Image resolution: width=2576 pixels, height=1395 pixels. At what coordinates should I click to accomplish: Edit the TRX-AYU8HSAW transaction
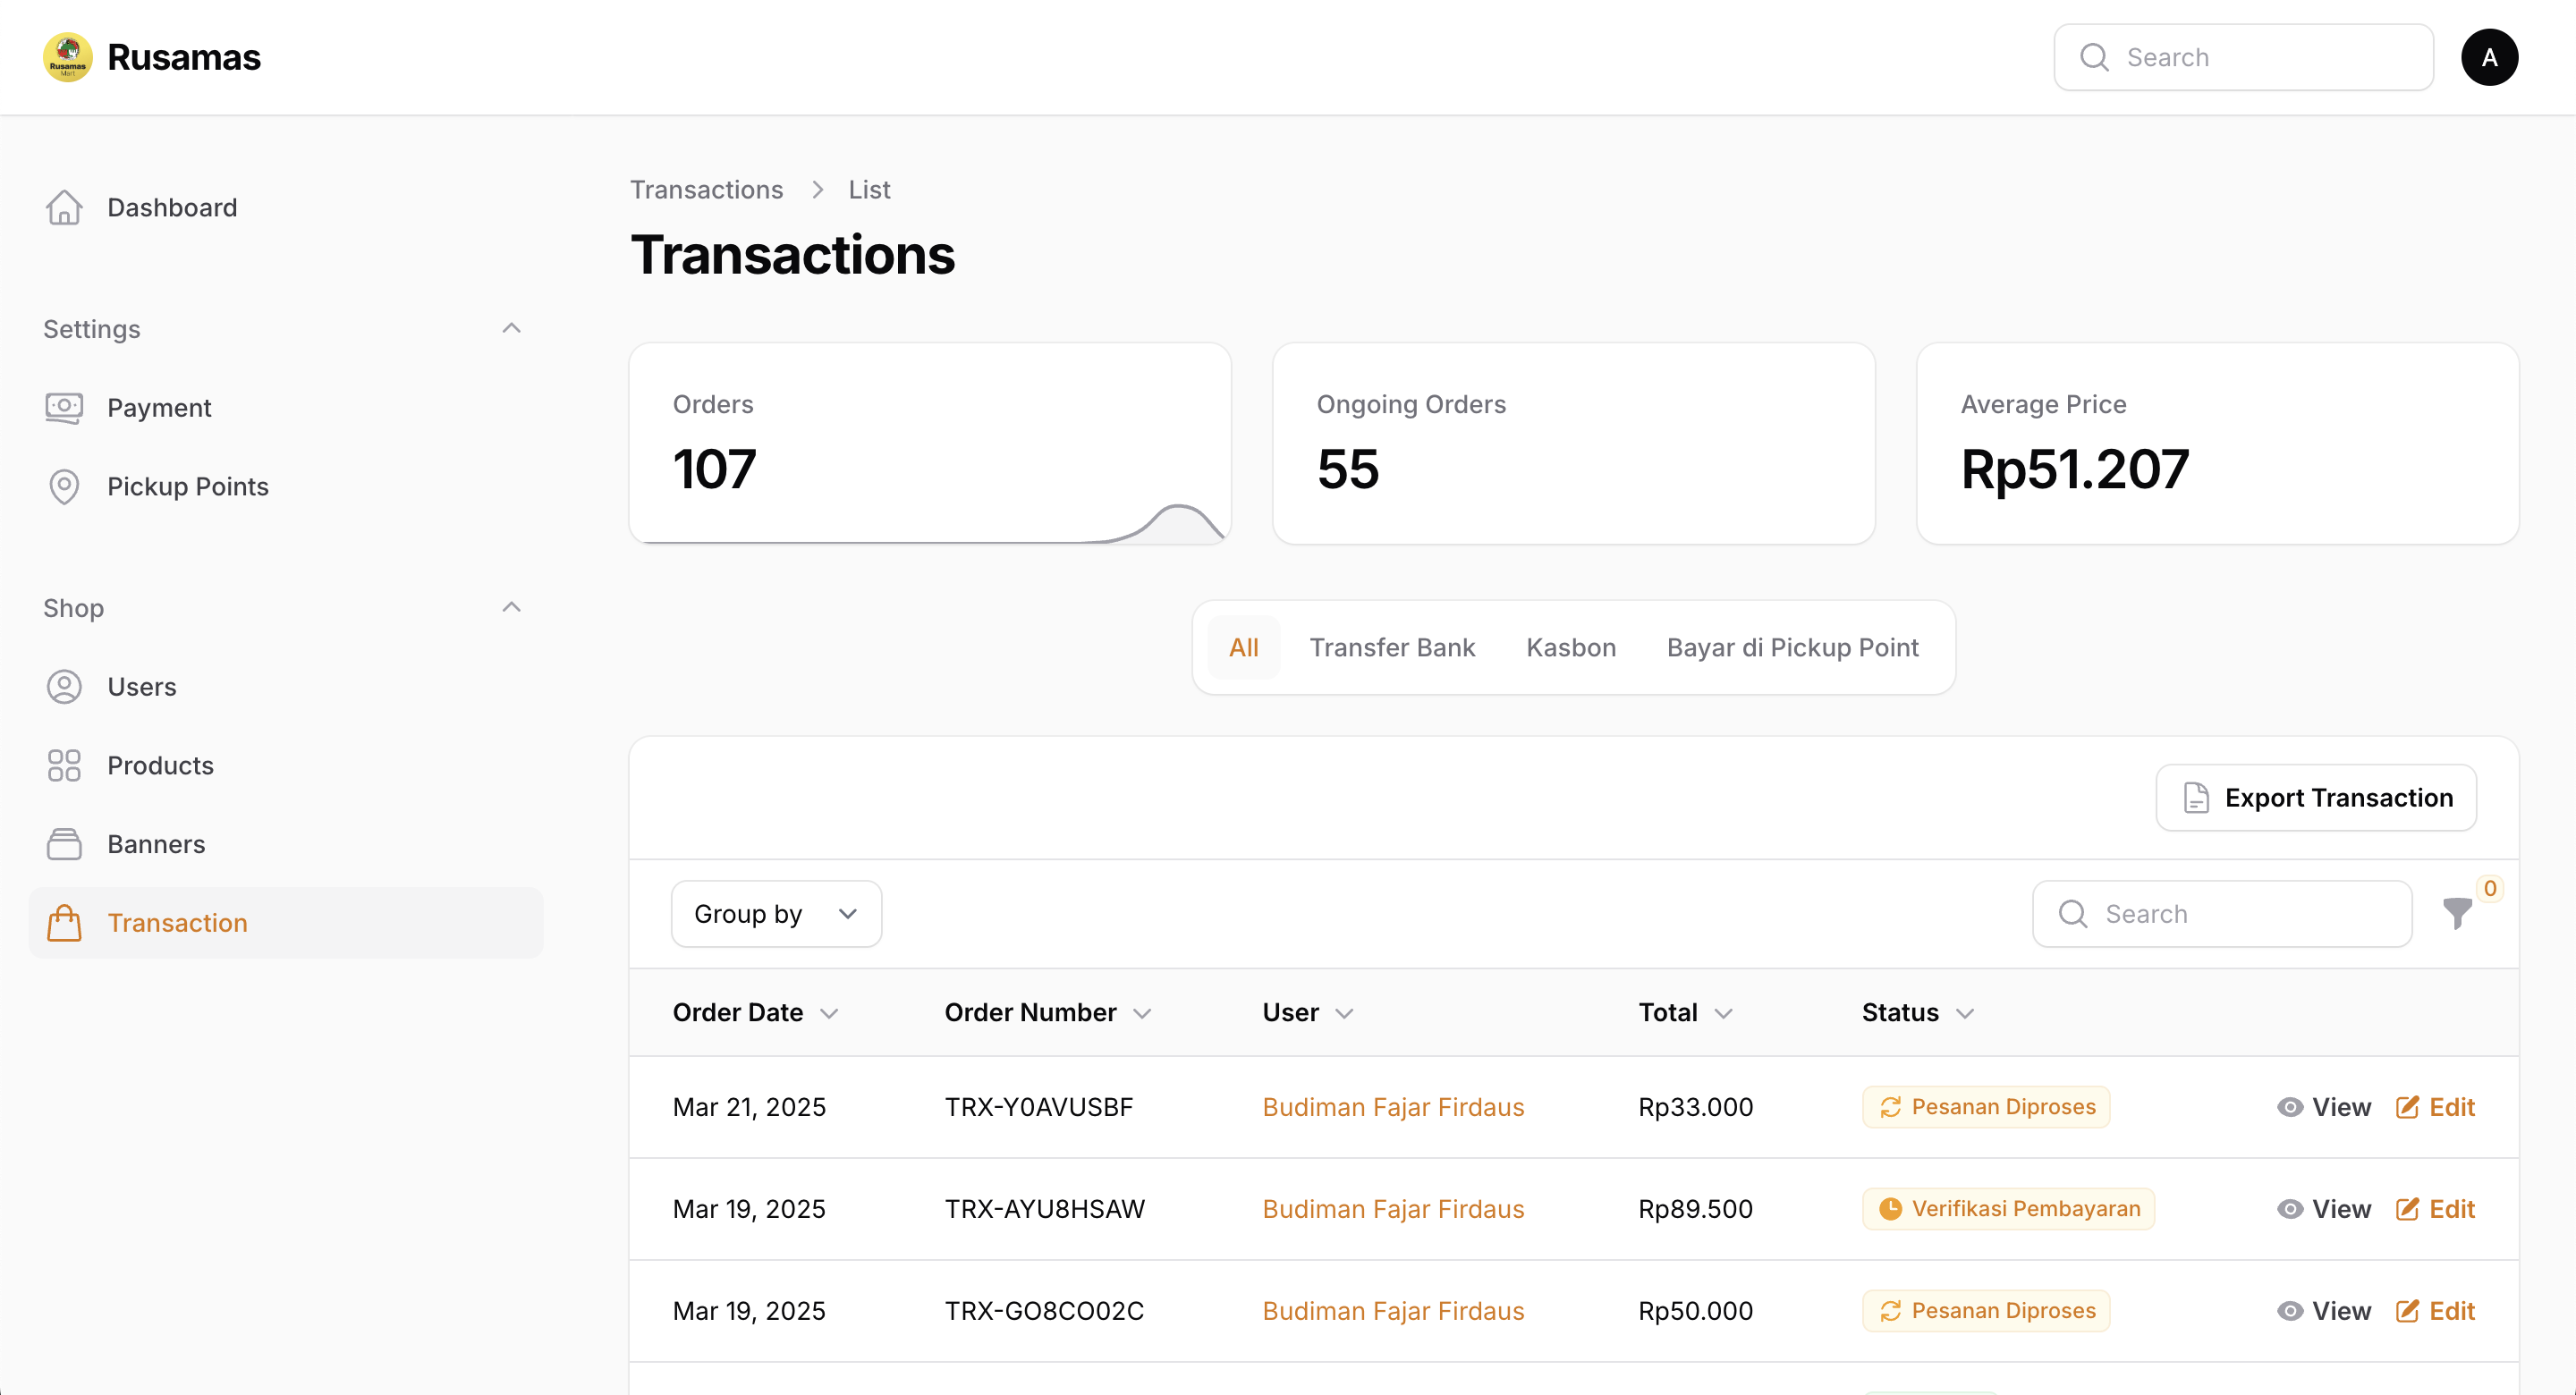click(2435, 1209)
